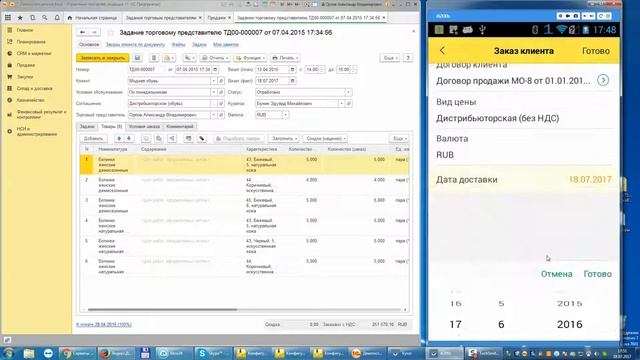The image size is (640, 360).
Task: Expand Торговый представитель dropdown arrow
Action: 213,115
